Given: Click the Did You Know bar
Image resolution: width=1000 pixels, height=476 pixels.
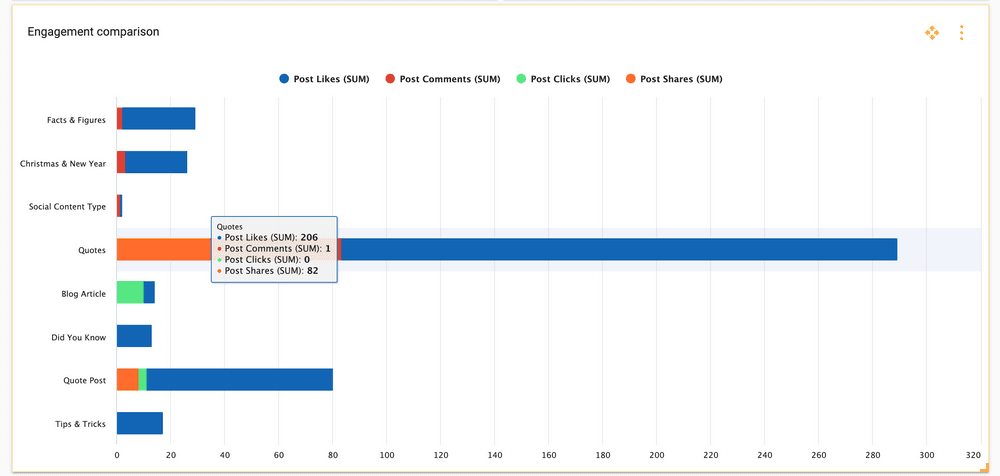Looking at the screenshot, I should tap(134, 336).
